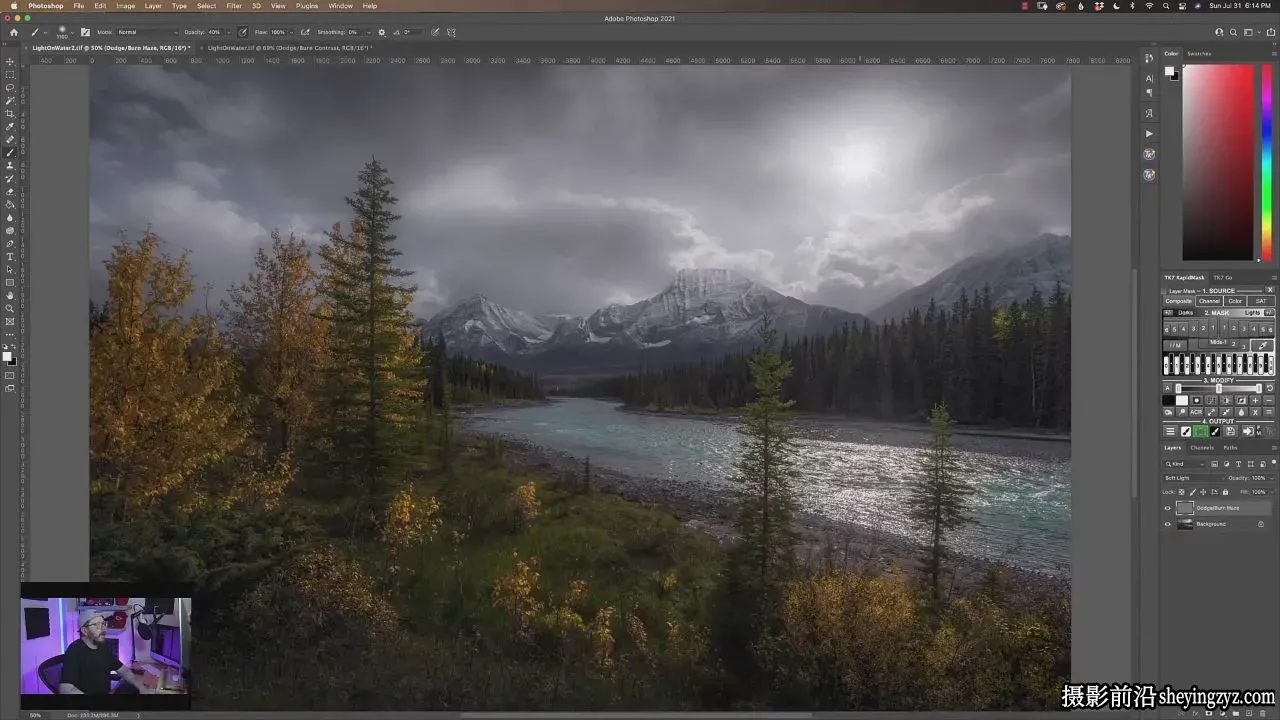Open the Layer menu
This screenshot has width=1280, height=720.
153,6
